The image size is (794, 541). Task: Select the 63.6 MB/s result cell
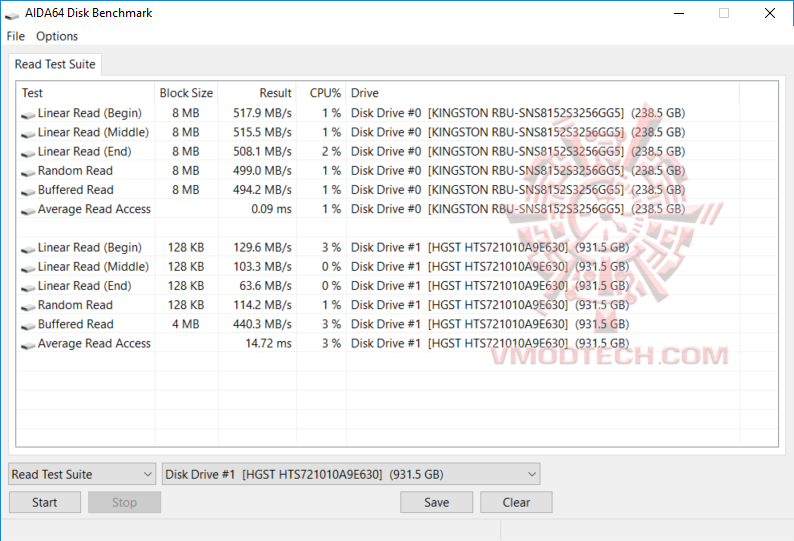coord(265,286)
